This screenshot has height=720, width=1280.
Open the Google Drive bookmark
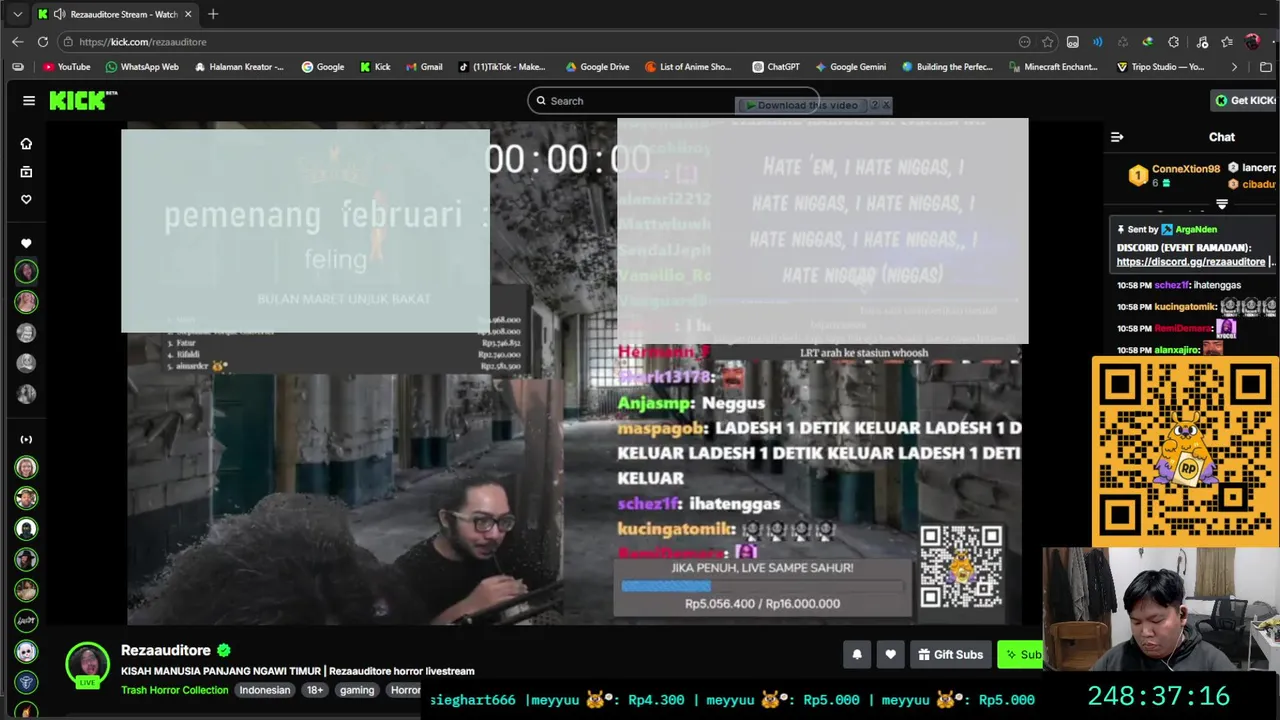tap(597, 67)
